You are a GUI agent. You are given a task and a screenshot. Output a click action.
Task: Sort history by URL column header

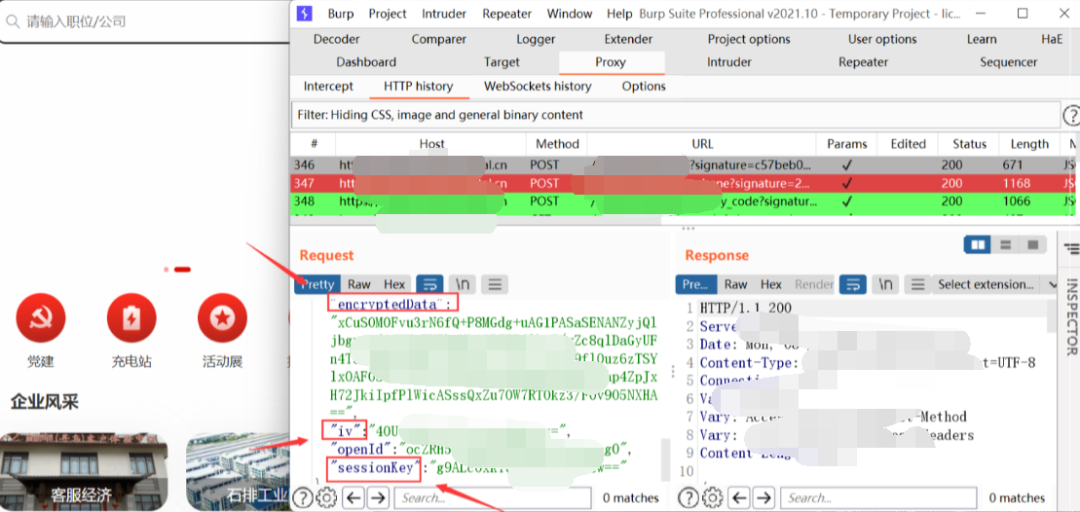click(x=703, y=144)
